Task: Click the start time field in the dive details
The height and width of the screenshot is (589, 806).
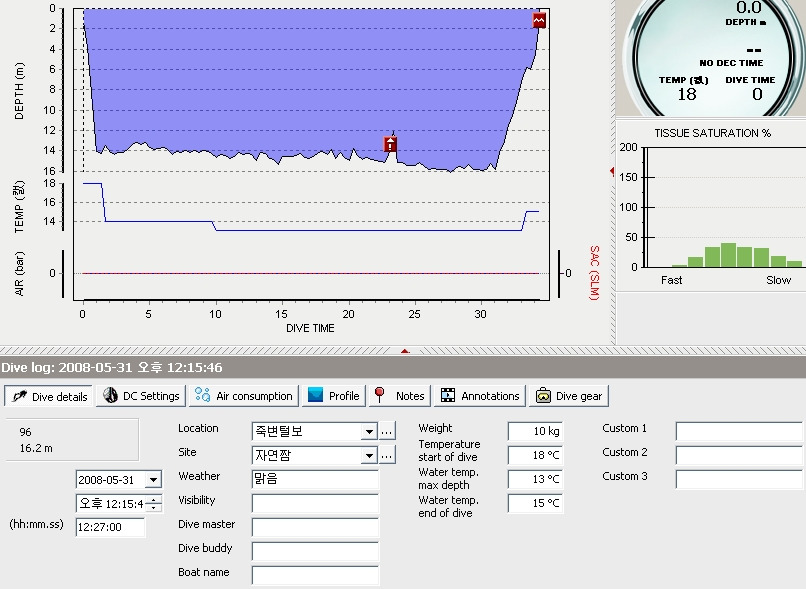Action: (x=111, y=504)
